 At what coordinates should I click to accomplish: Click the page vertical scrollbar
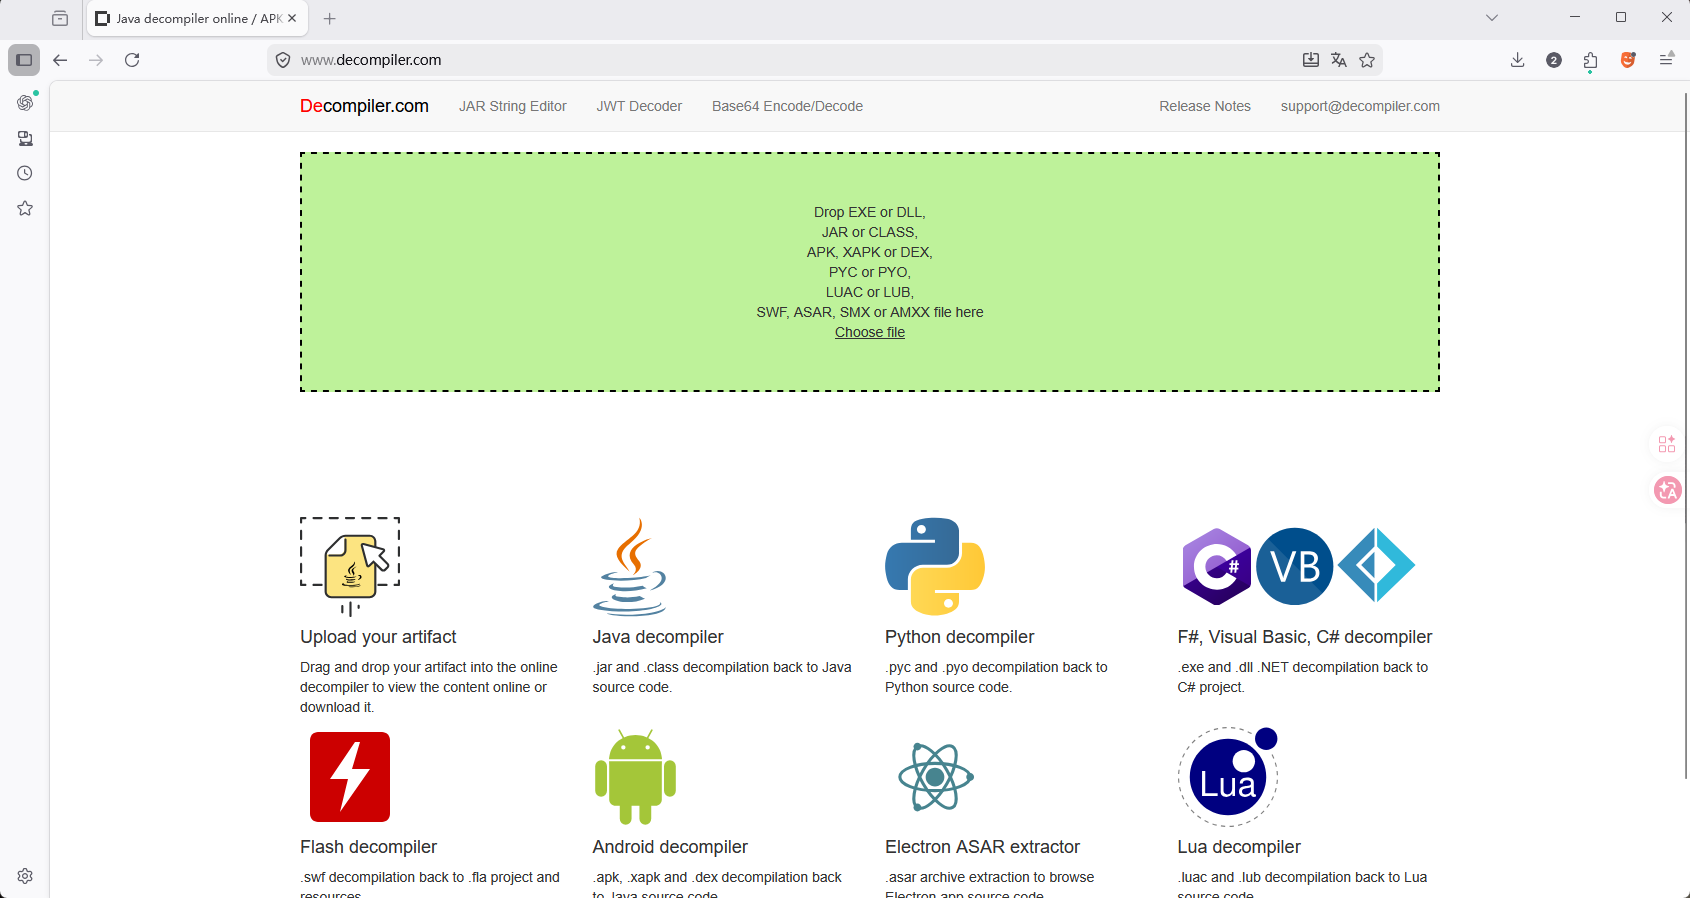tap(1686, 435)
